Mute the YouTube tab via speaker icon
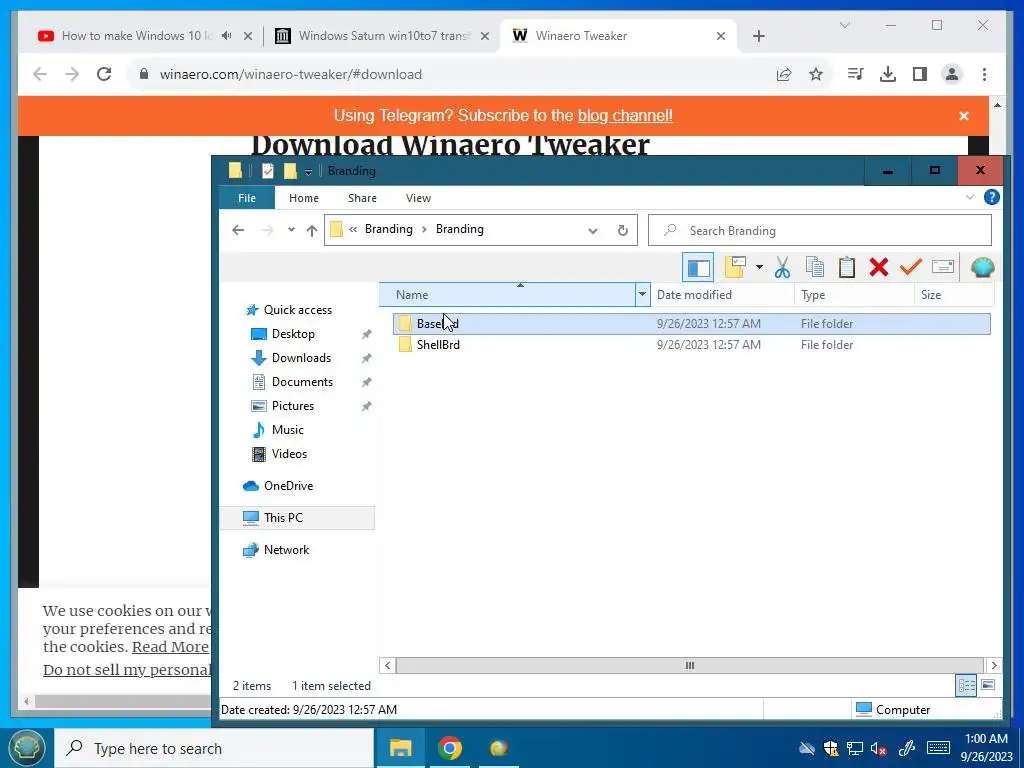1024x768 pixels. 227,35
